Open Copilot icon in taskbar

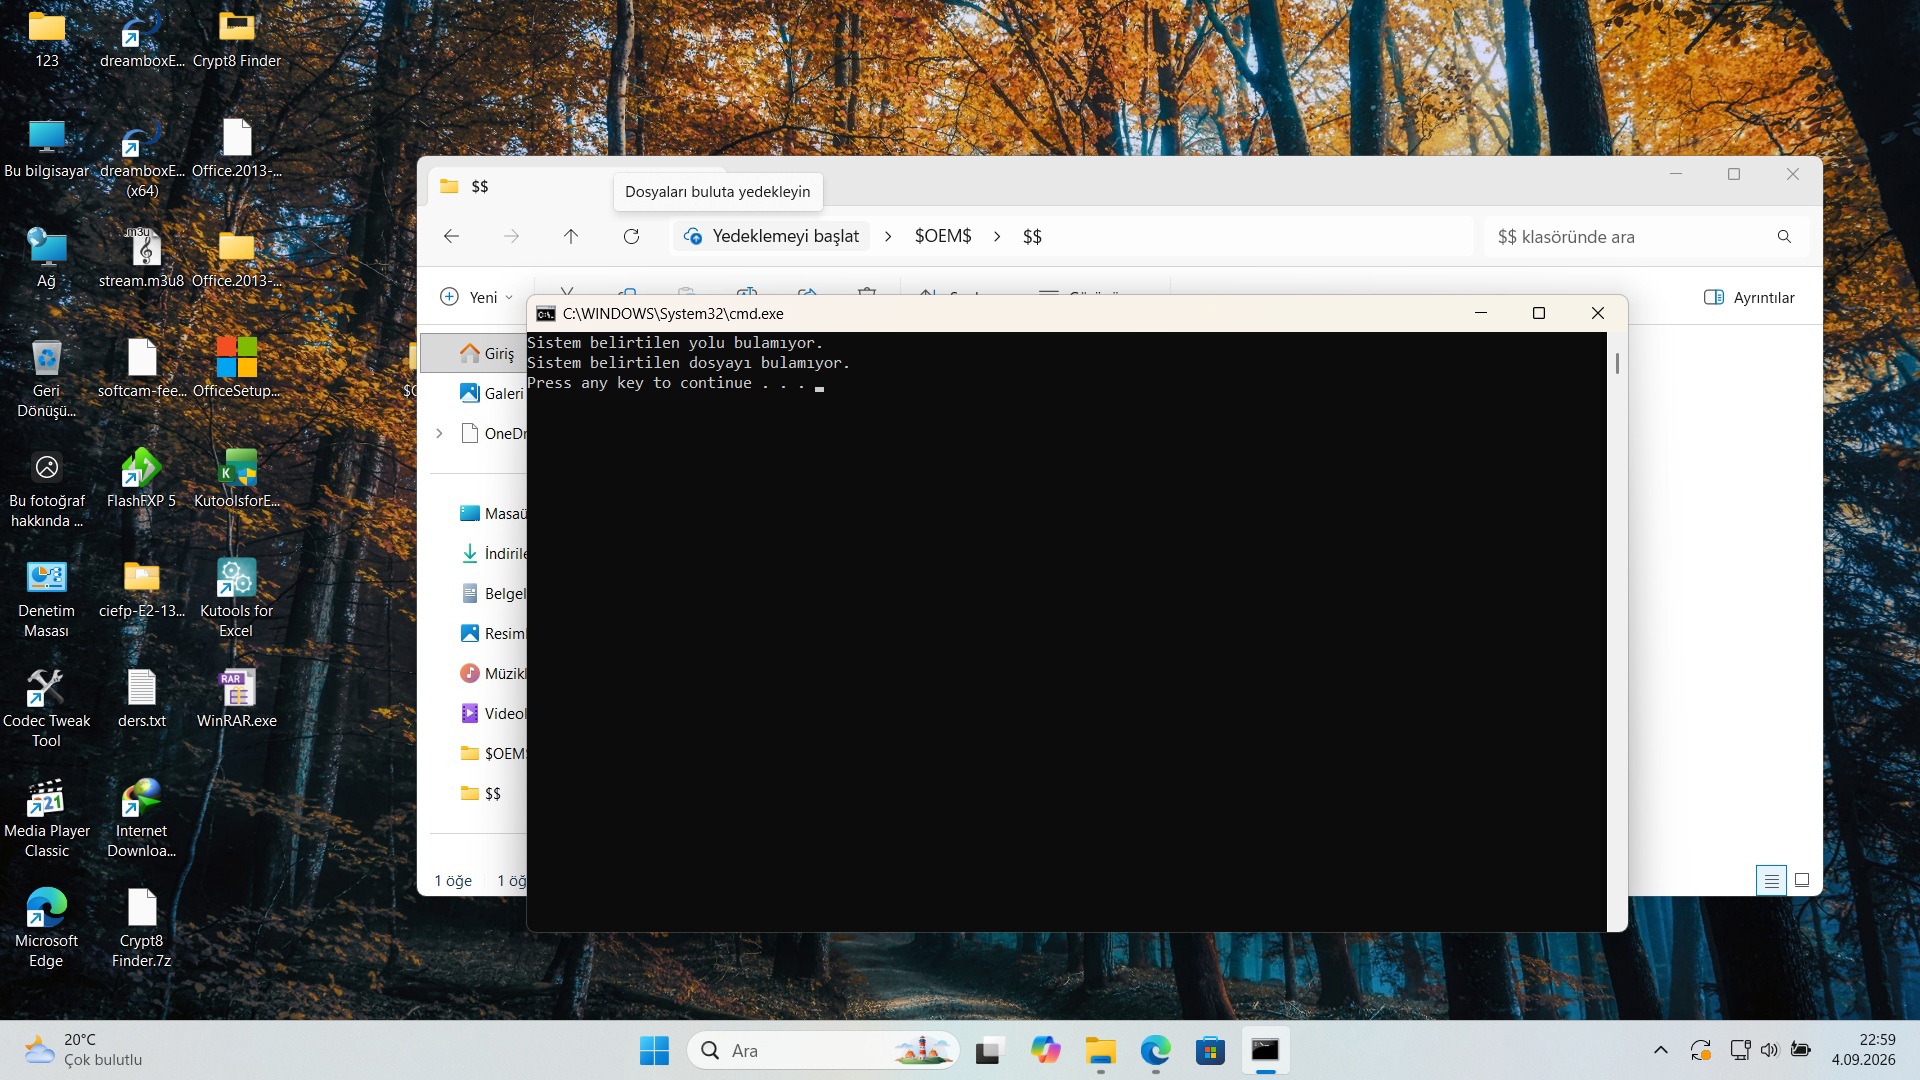tap(1046, 1050)
